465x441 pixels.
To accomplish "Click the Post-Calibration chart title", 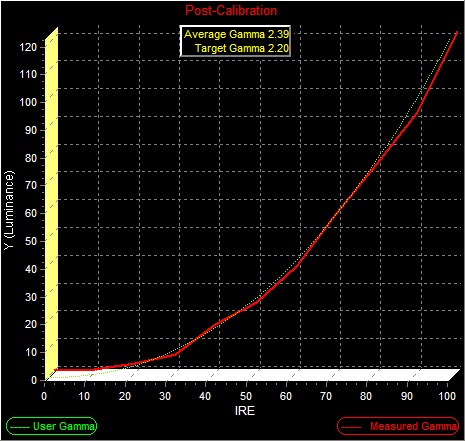I will click(x=231, y=10).
